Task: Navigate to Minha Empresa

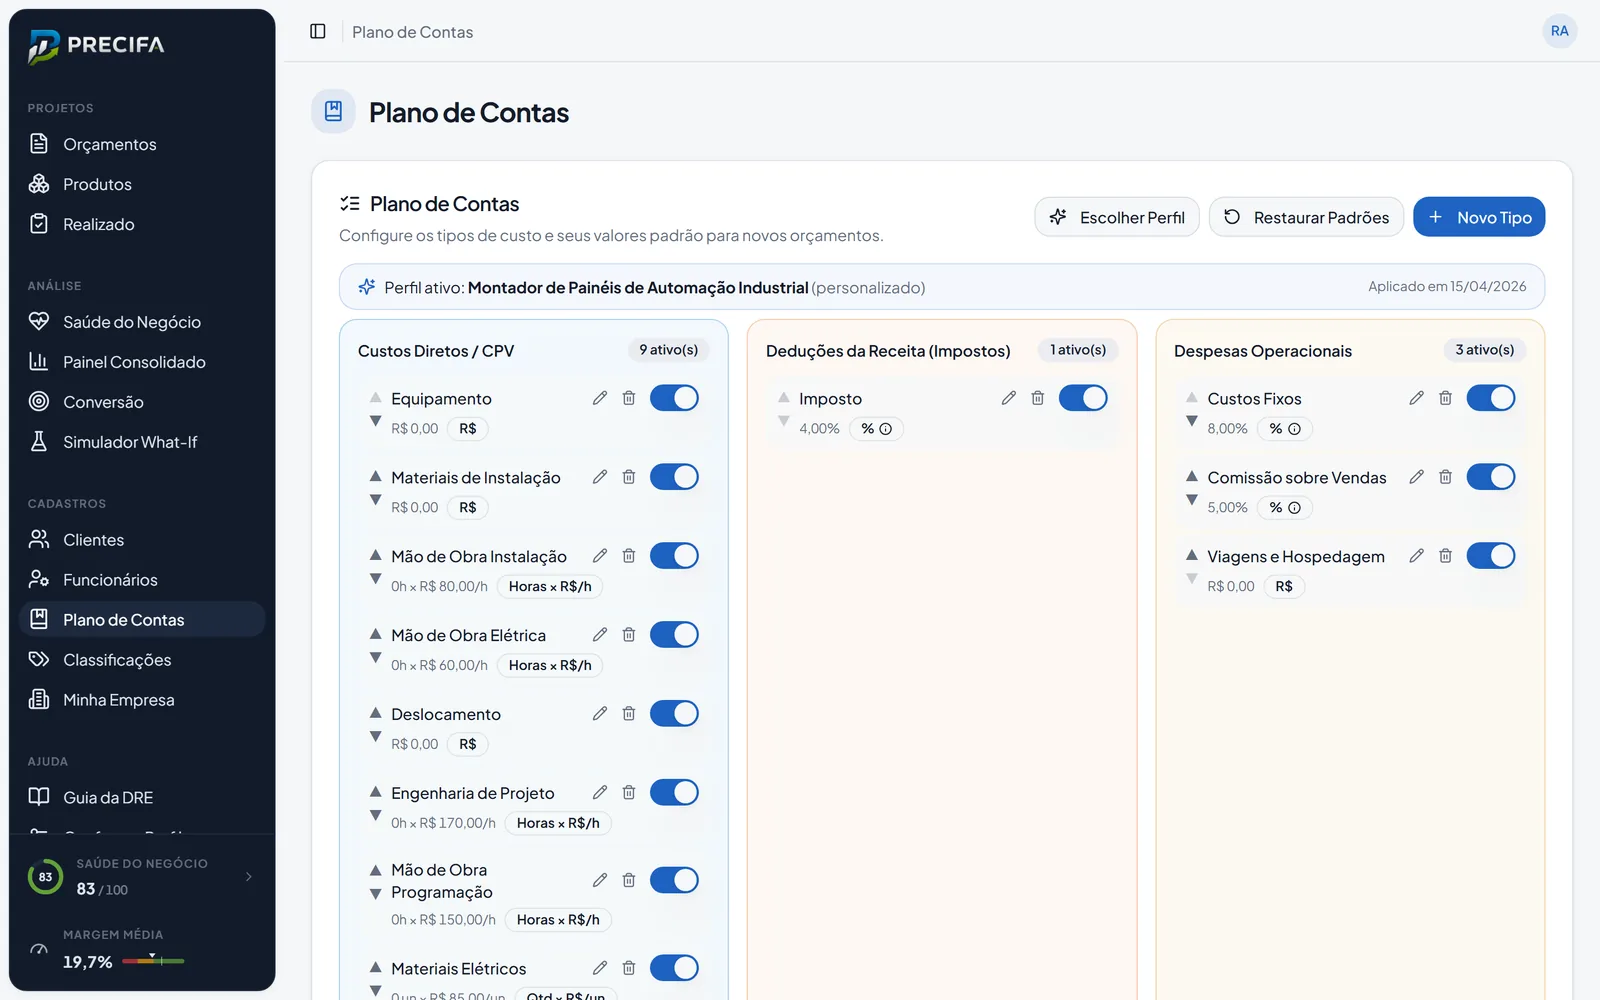Action: pyautogui.click(x=142, y=700)
